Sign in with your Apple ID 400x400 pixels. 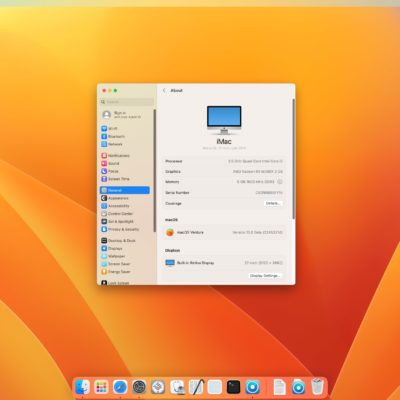point(125,115)
